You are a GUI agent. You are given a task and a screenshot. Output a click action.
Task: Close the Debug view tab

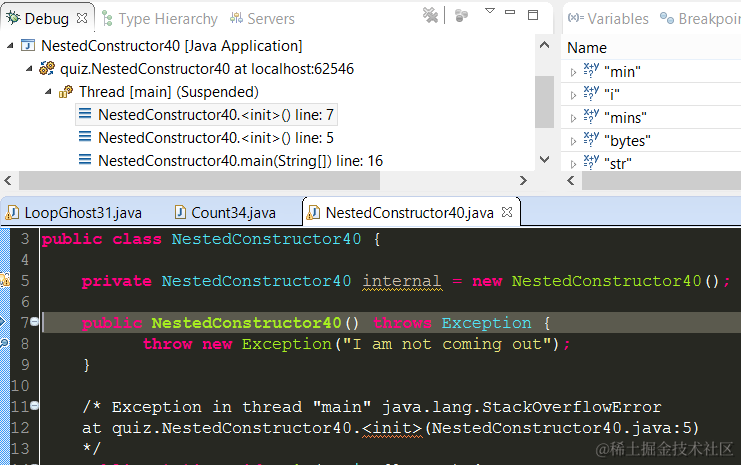point(82,18)
